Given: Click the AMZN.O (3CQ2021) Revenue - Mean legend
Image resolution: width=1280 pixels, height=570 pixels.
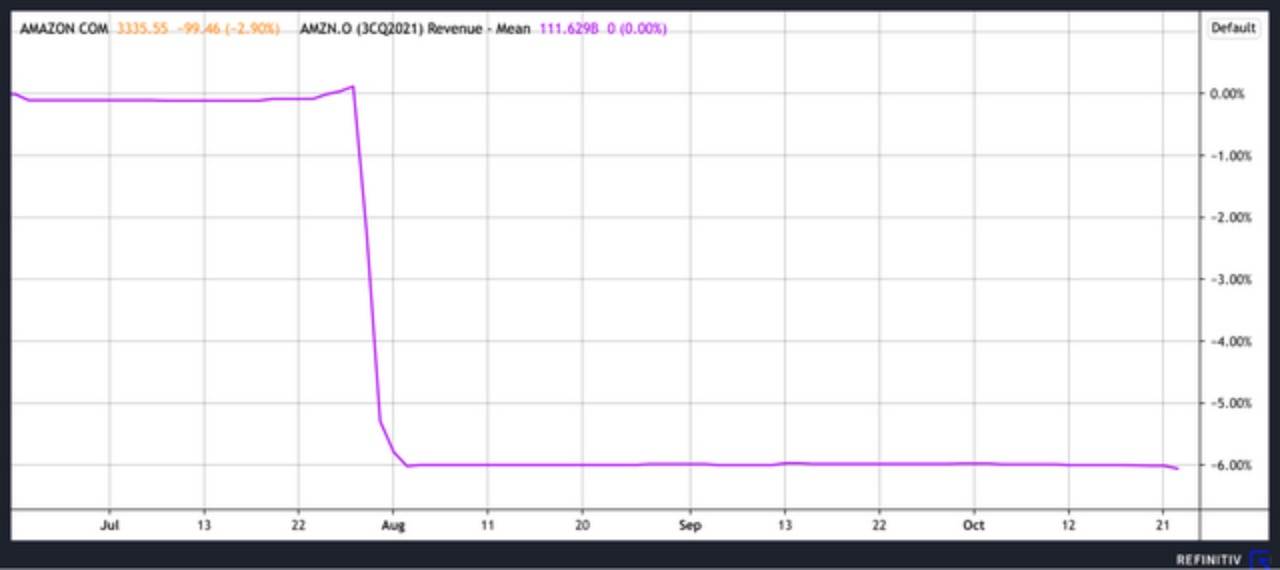Looking at the screenshot, I should pyautogui.click(x=415, y=29).
